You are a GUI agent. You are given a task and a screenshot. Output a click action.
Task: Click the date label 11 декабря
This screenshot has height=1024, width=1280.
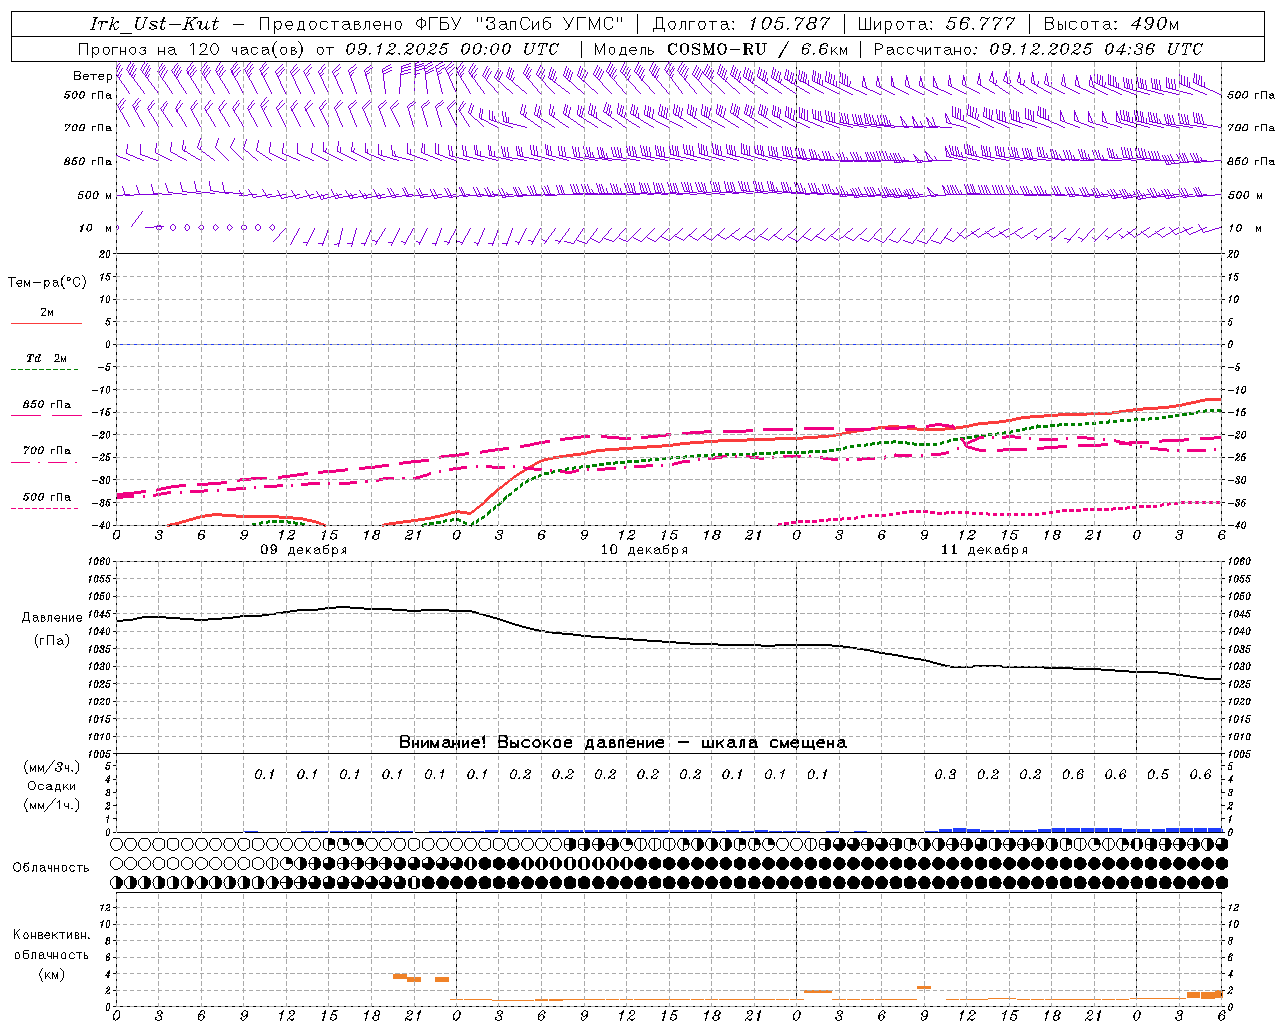[x=984, y=550]
